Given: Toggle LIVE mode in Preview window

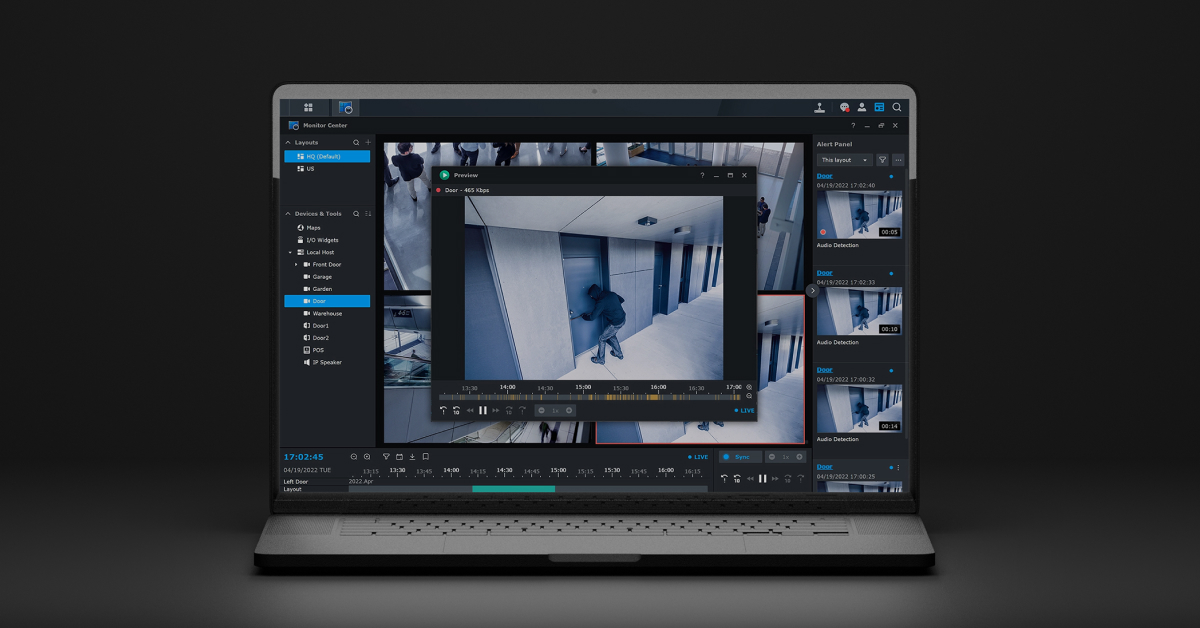Looking at the screenshot, I should pos(745,410).
